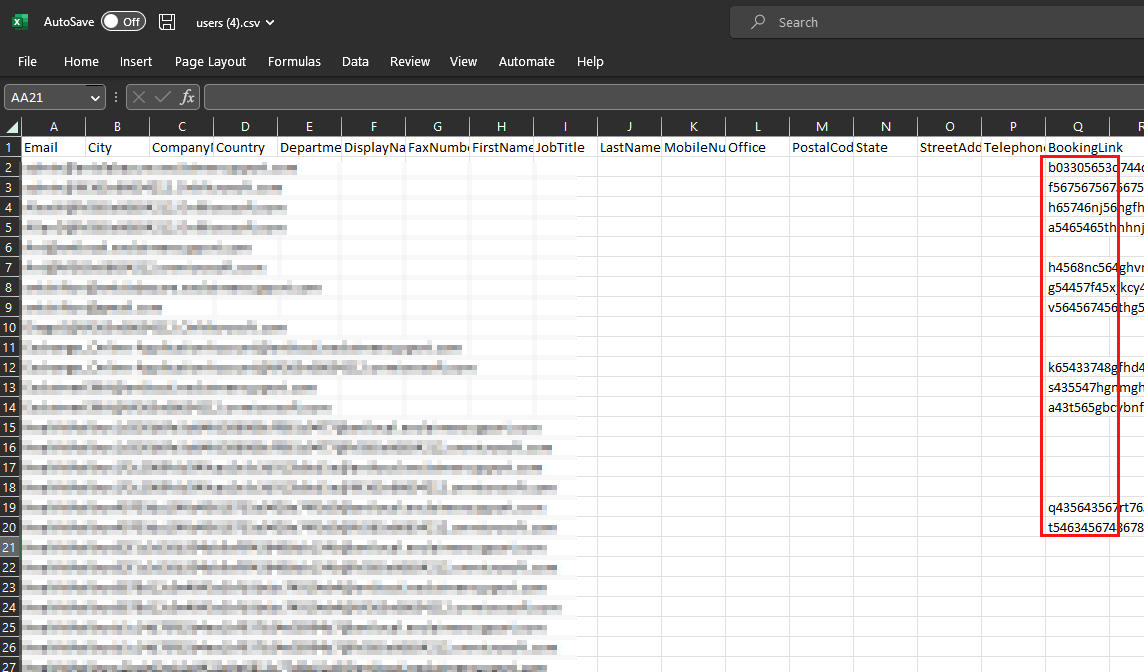
Task: Select the column Q header
Action: click(1077, 127)
